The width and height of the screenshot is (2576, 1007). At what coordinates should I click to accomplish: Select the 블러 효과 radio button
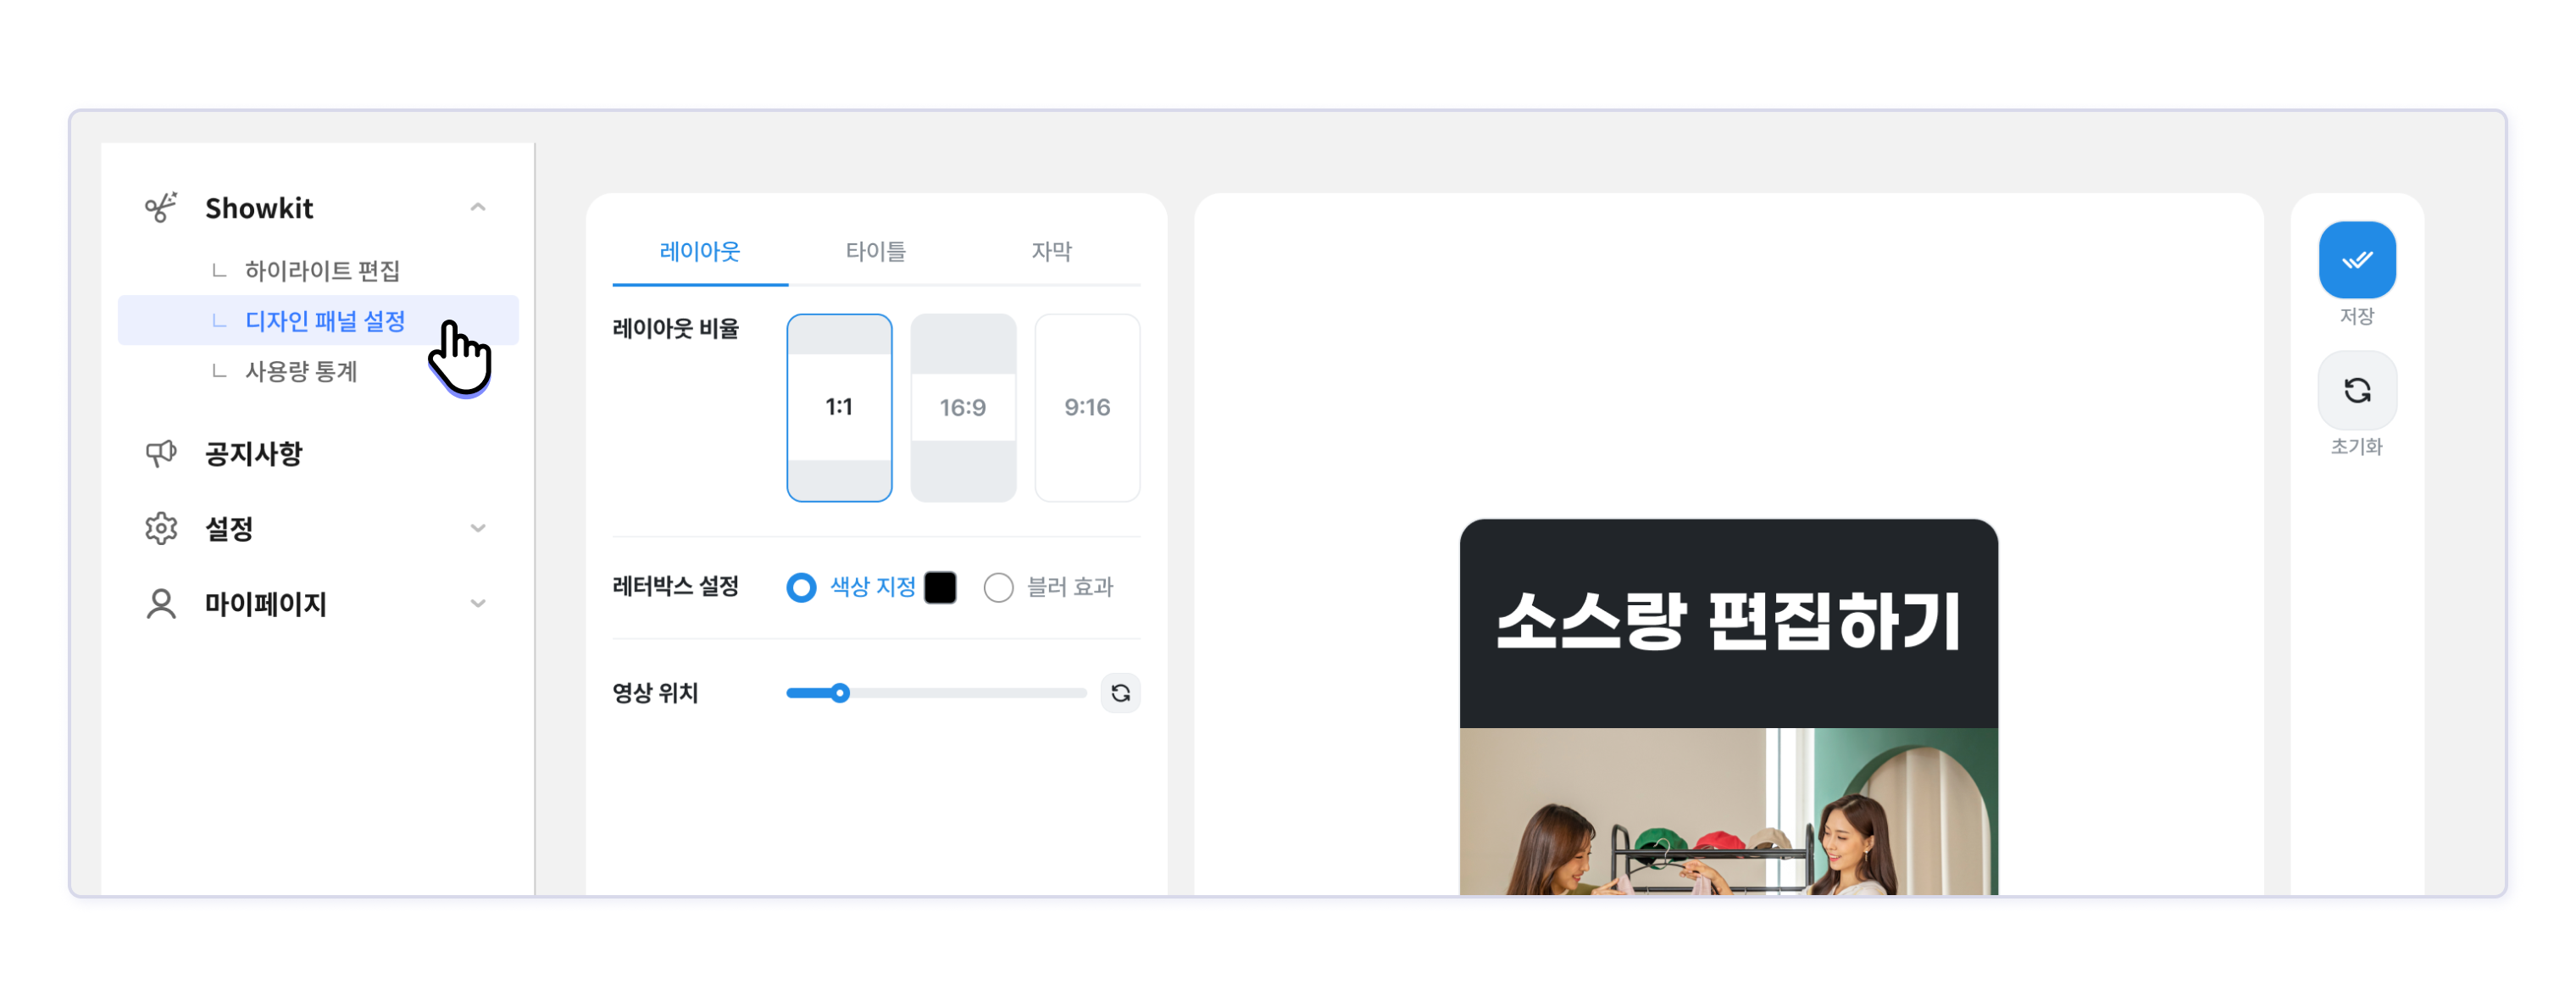(x=998, y=587)
